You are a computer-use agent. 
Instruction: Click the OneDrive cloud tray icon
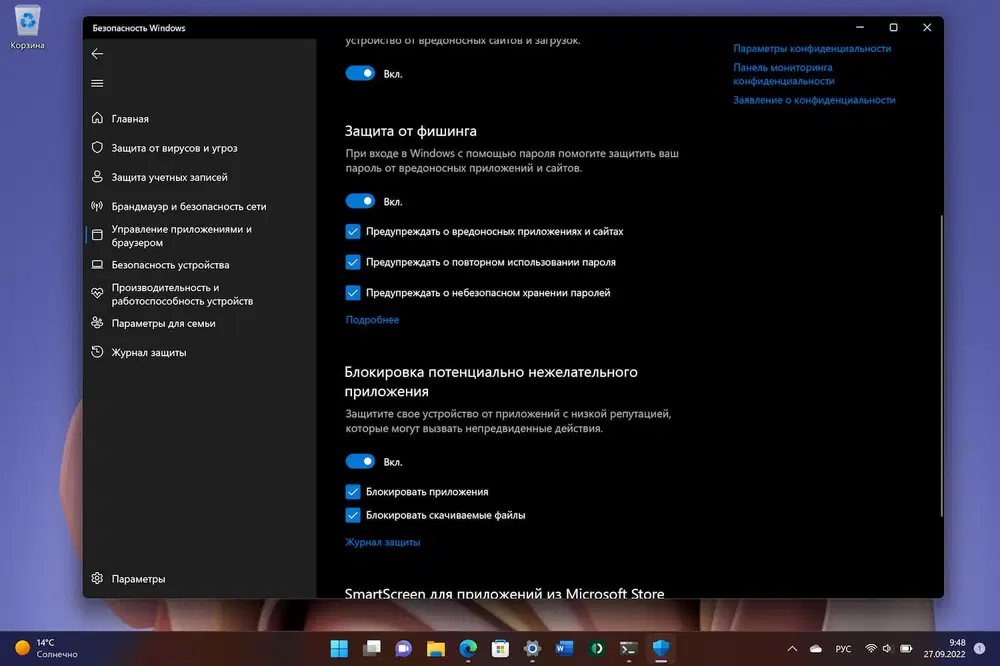coord(816,649)
